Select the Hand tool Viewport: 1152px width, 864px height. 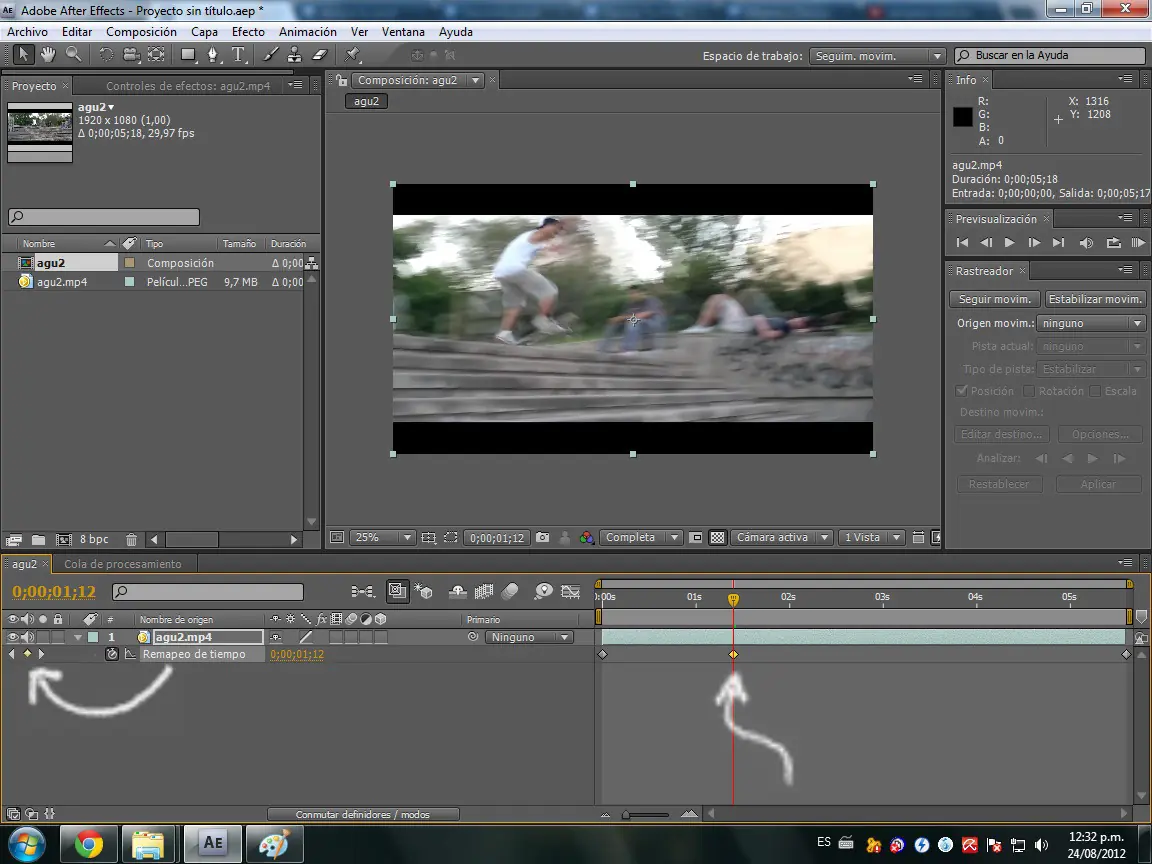coord(48,54)
